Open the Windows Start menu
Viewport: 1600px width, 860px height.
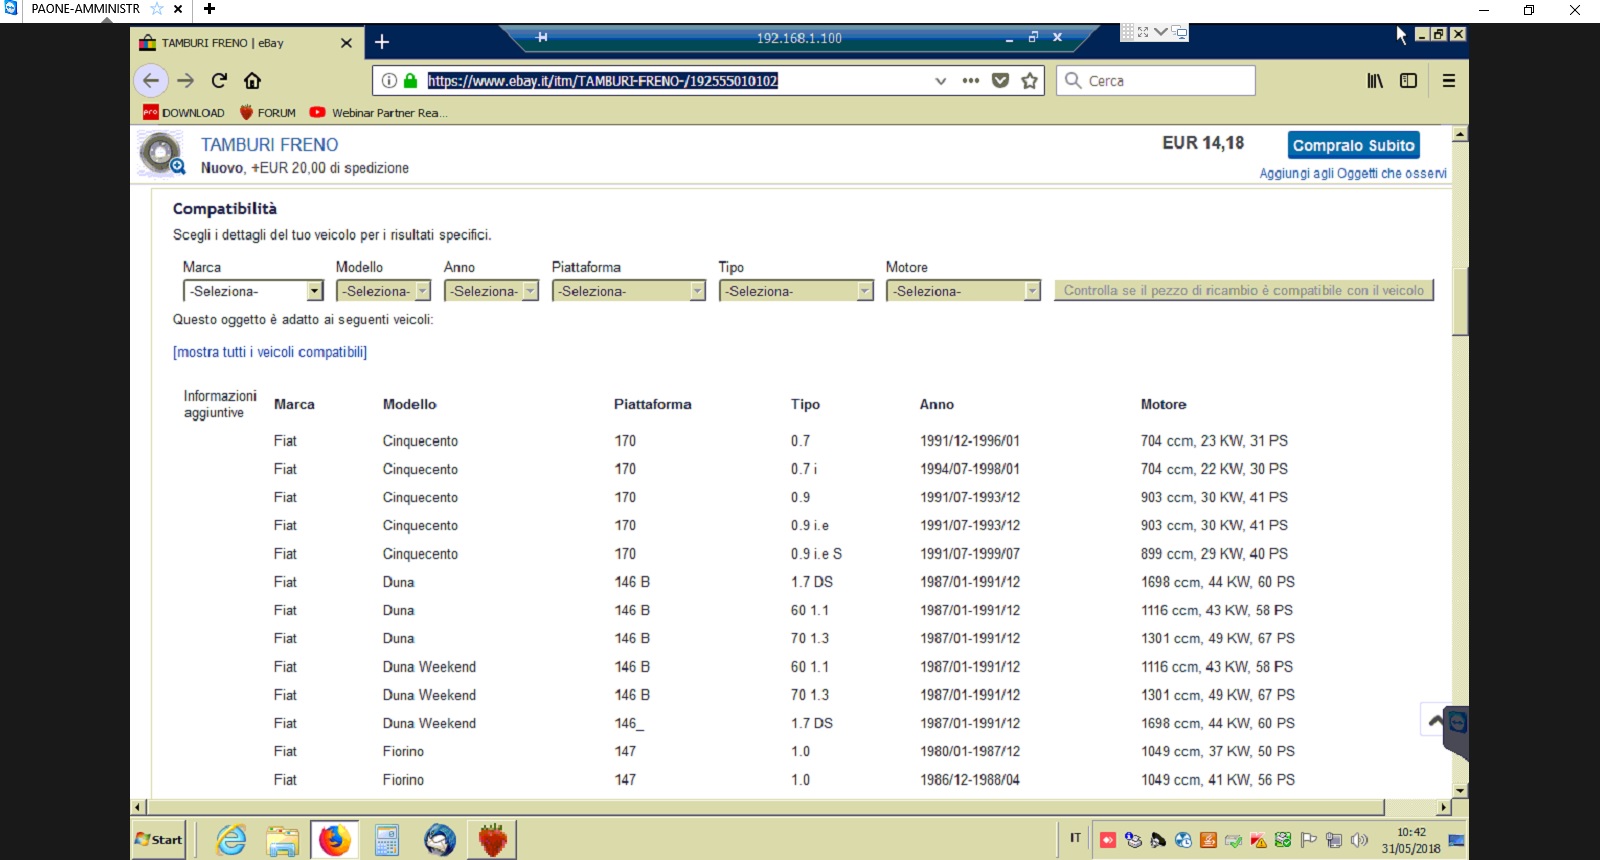pyautogui.click(x=159, y=840)
